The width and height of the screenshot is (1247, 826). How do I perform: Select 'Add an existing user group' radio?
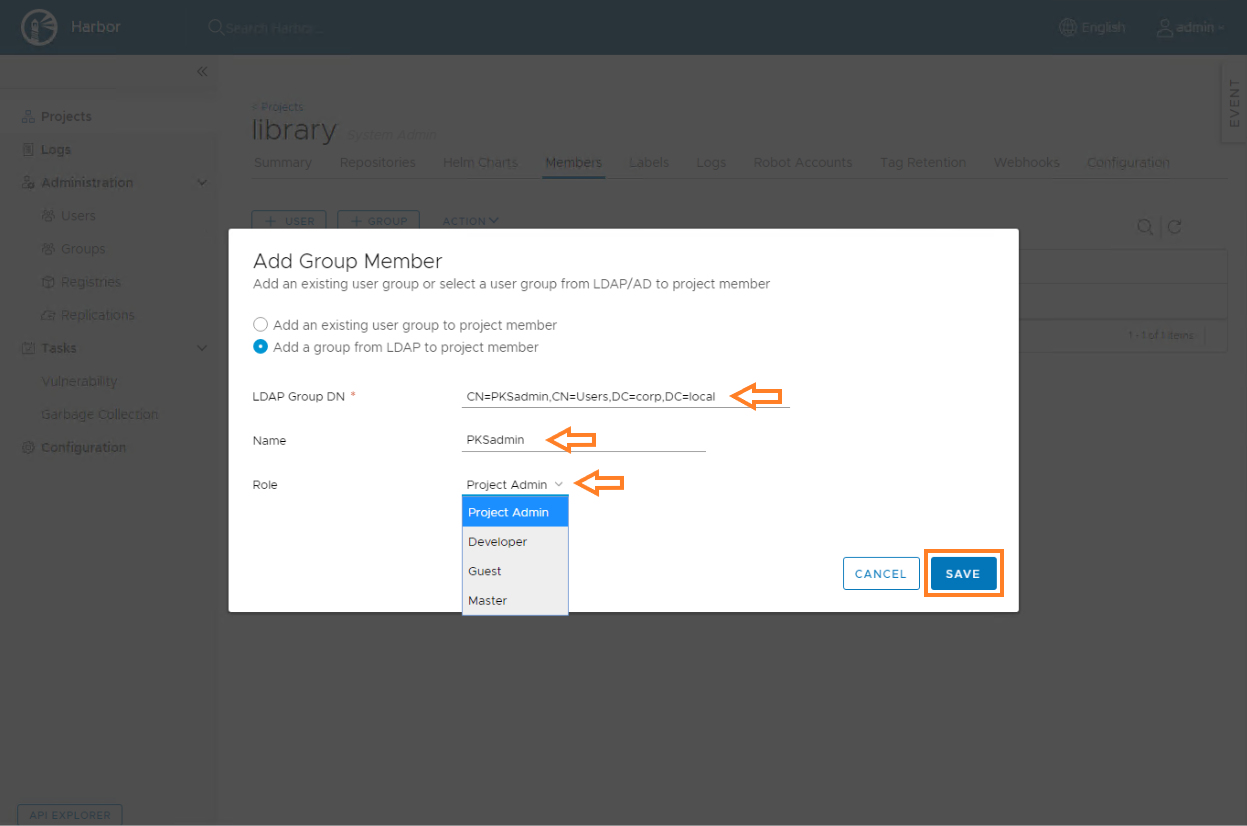pyautogui.click(x=261, y=325)
